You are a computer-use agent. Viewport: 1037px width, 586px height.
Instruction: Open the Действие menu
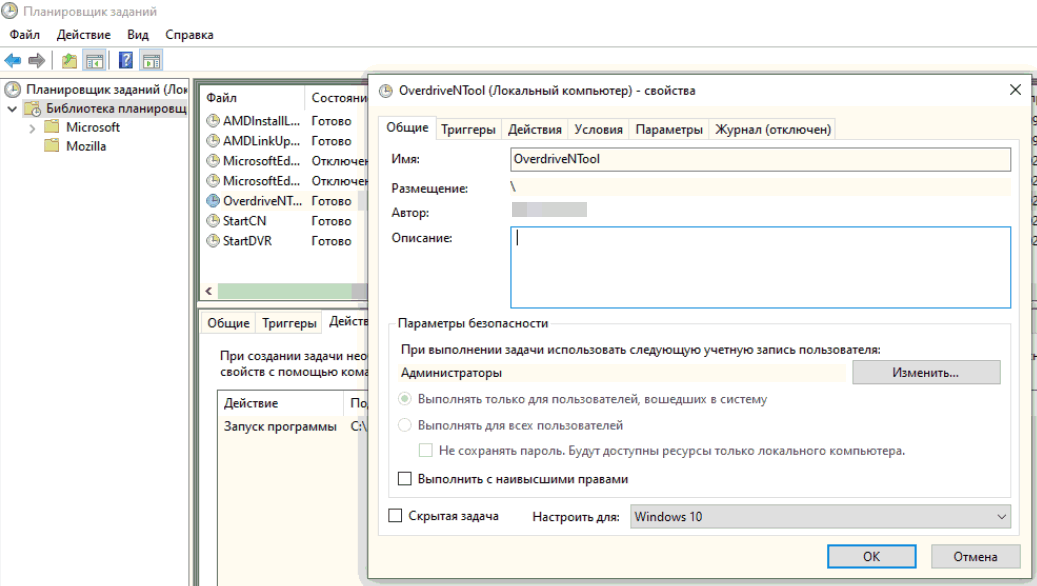tap(83, 34)
